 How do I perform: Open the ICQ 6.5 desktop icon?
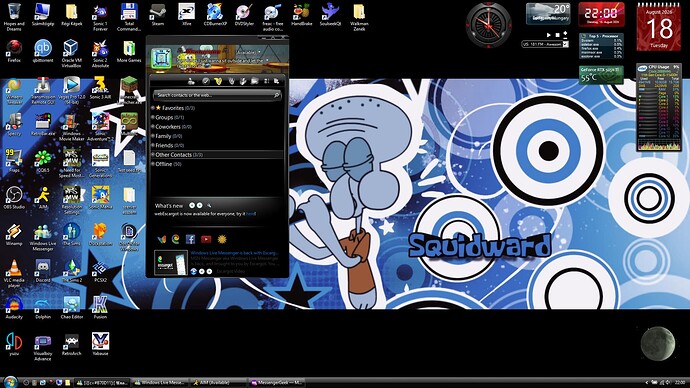coord(43,161)
